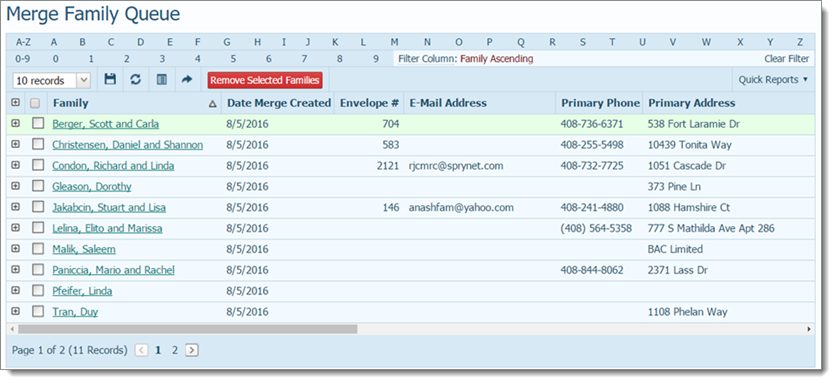Tick the select-all checkbox in header

35,103
